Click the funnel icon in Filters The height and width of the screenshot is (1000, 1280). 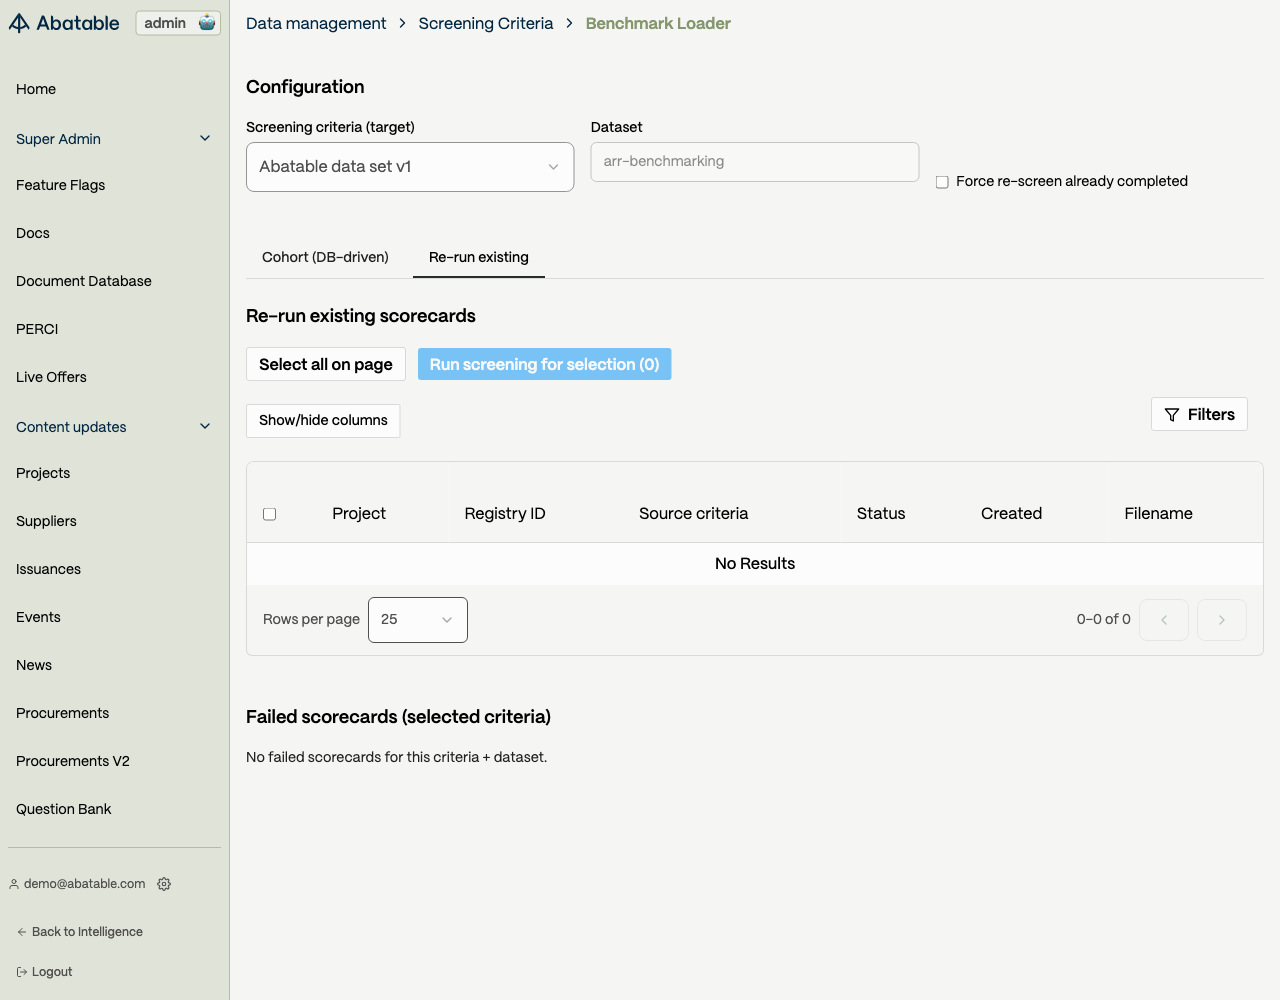click(x=1172, y=415)
